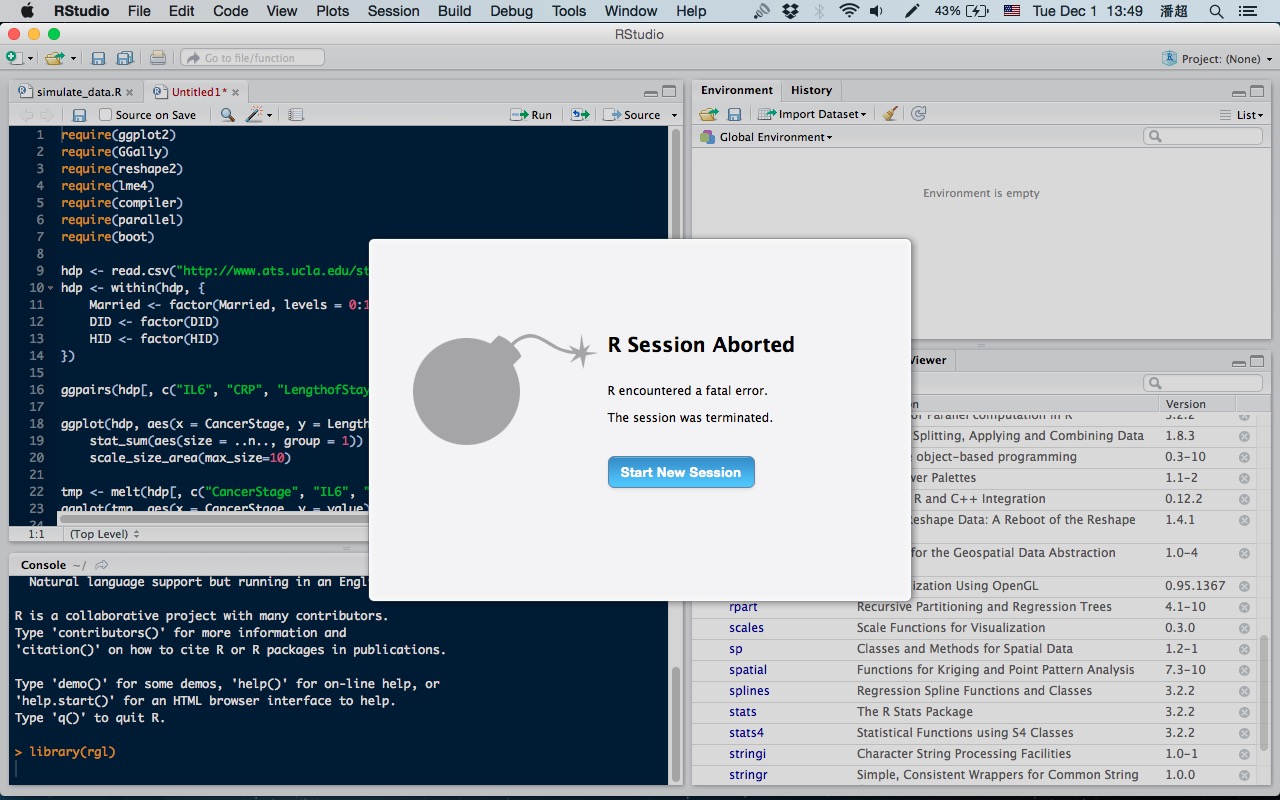Remove the rpart package via its x icon
This screenshot has height=800, width=1280.
pos(1244,607)
